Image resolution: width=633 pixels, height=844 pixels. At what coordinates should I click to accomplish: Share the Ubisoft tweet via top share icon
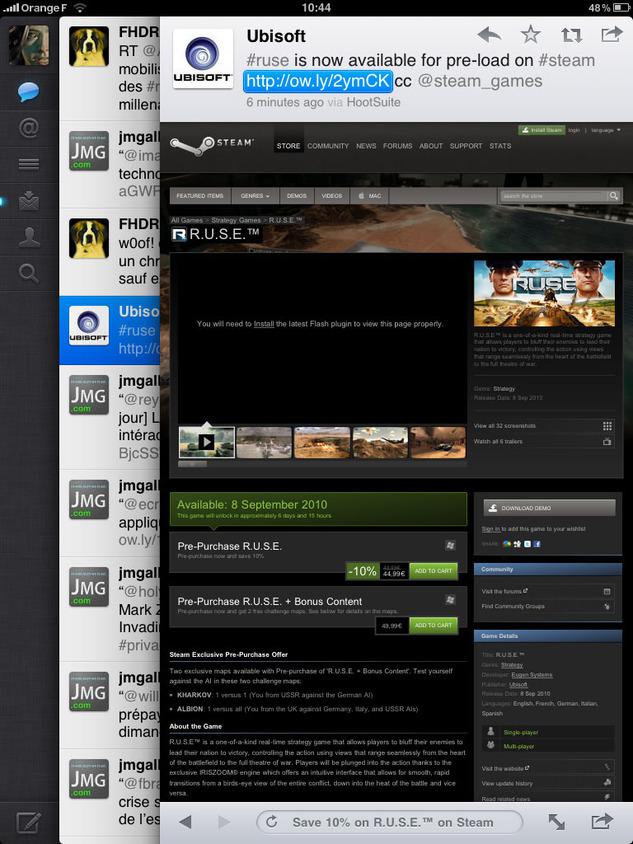point(611,34)
